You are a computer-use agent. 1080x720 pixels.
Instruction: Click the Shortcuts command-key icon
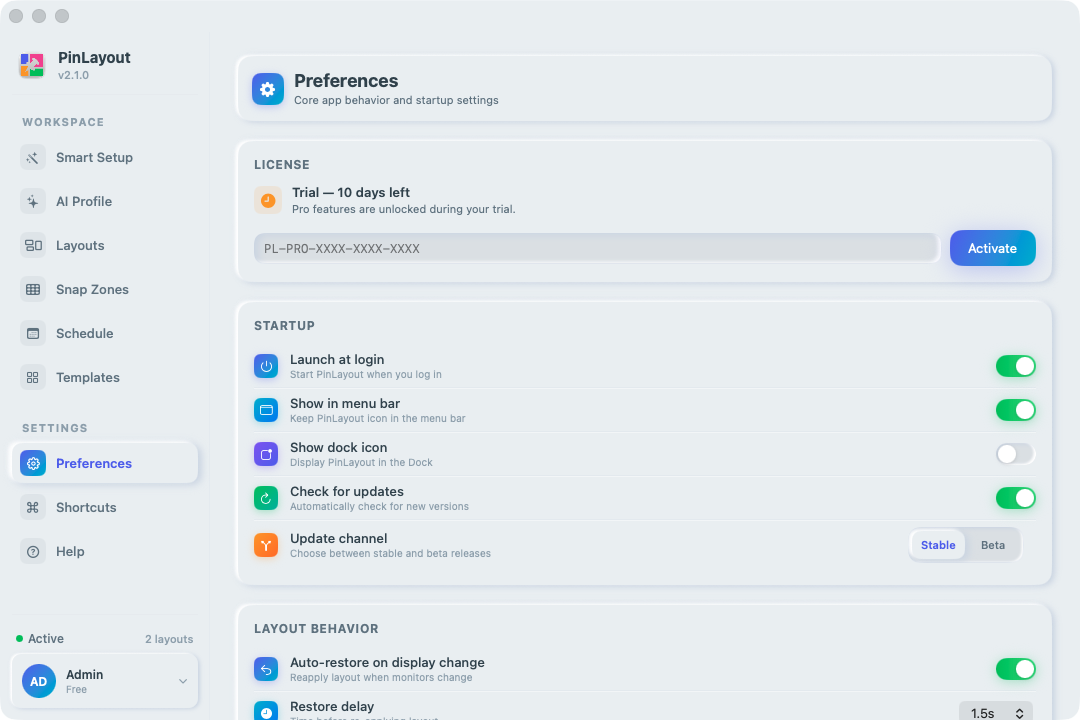32,508
